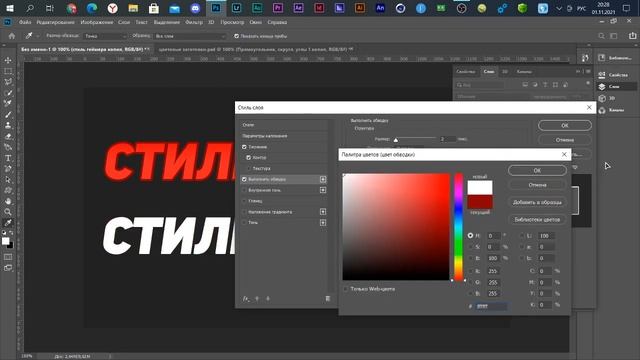
Task: Open the History panel icon beside the canvas
Action: tap(585, 58)
